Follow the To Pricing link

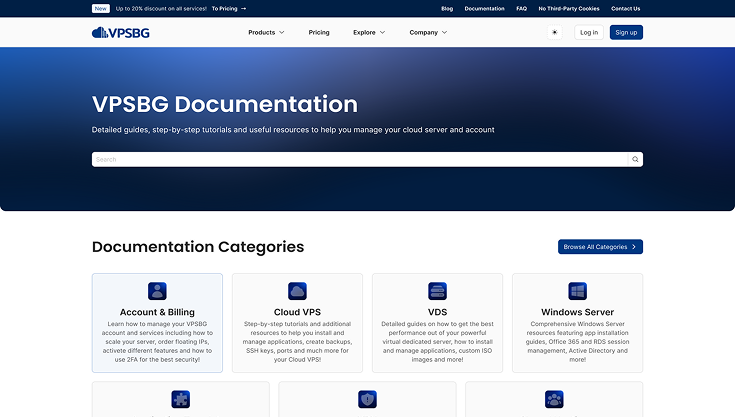click(x=228, y=8)
